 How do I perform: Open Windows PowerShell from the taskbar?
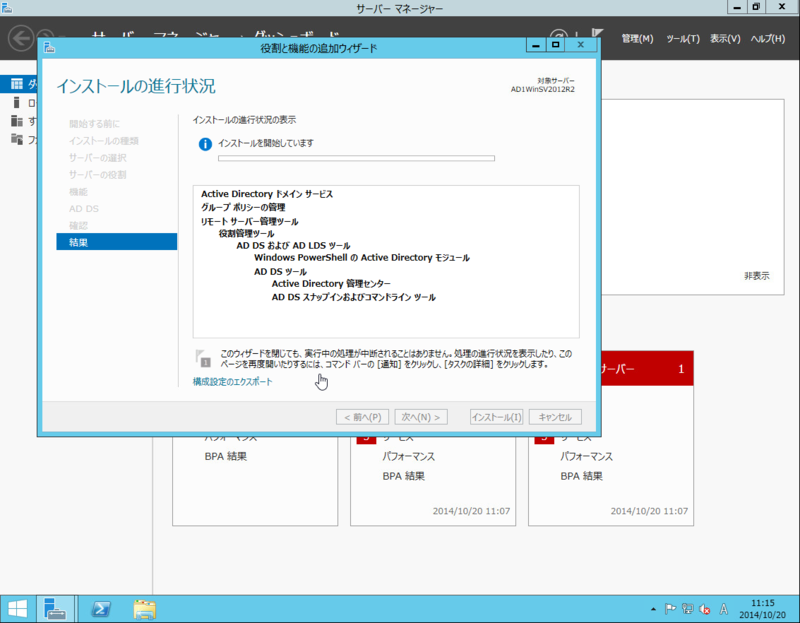point(100,608)
